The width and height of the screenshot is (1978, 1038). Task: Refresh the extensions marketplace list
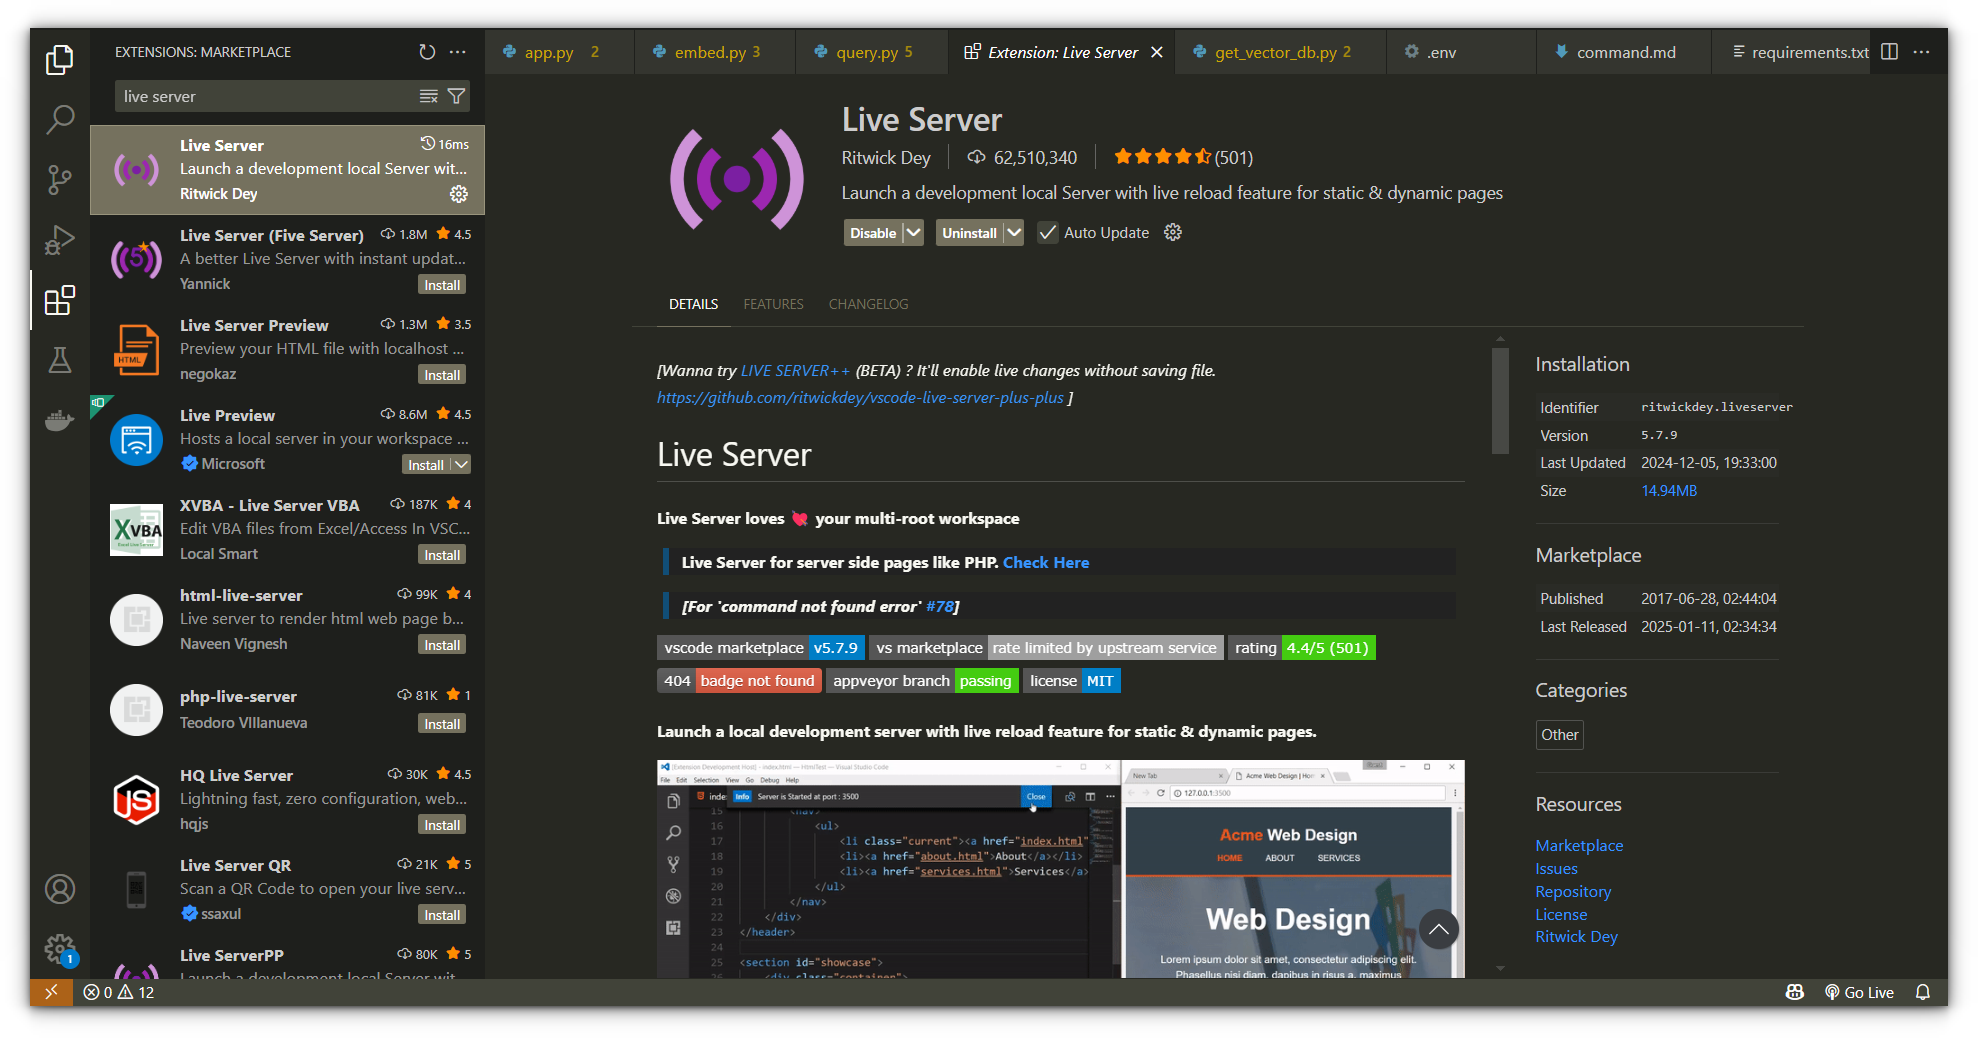[x=427, y=51]
